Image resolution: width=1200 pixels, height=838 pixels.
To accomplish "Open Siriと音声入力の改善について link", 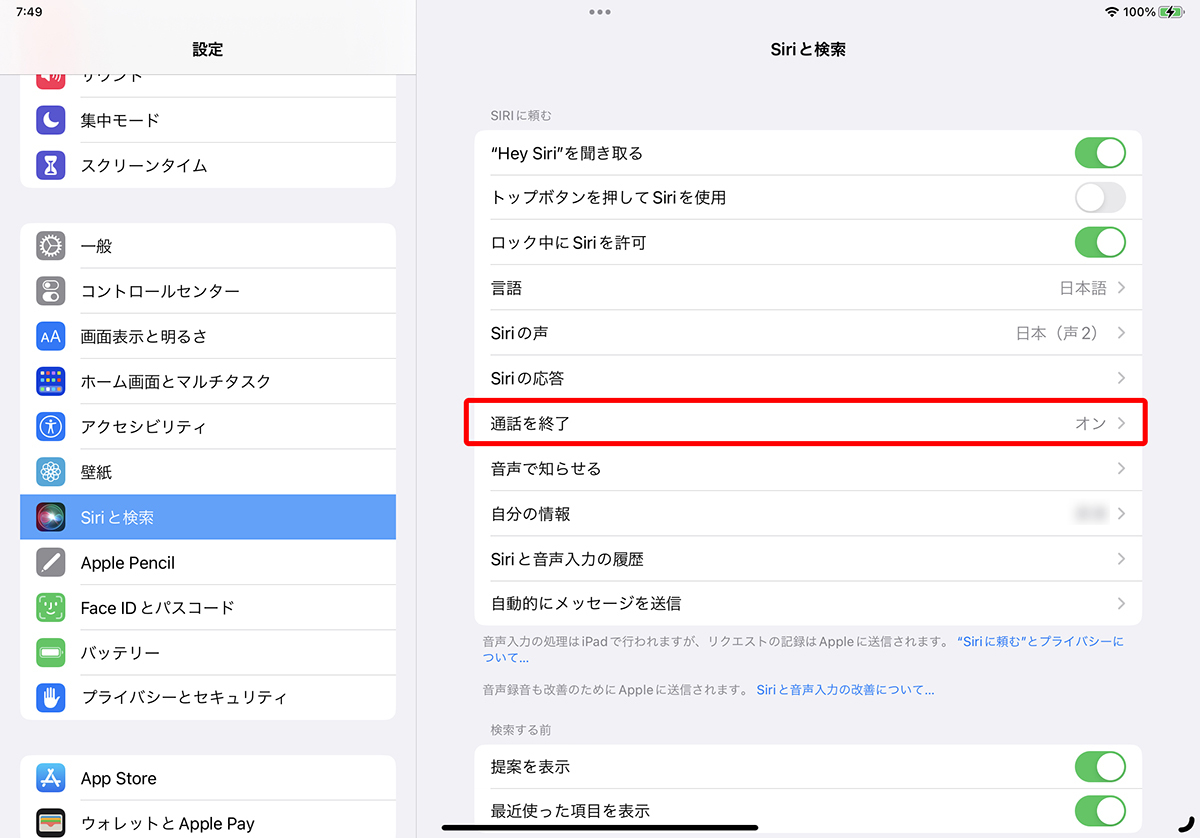I will (x=845, y=690).
